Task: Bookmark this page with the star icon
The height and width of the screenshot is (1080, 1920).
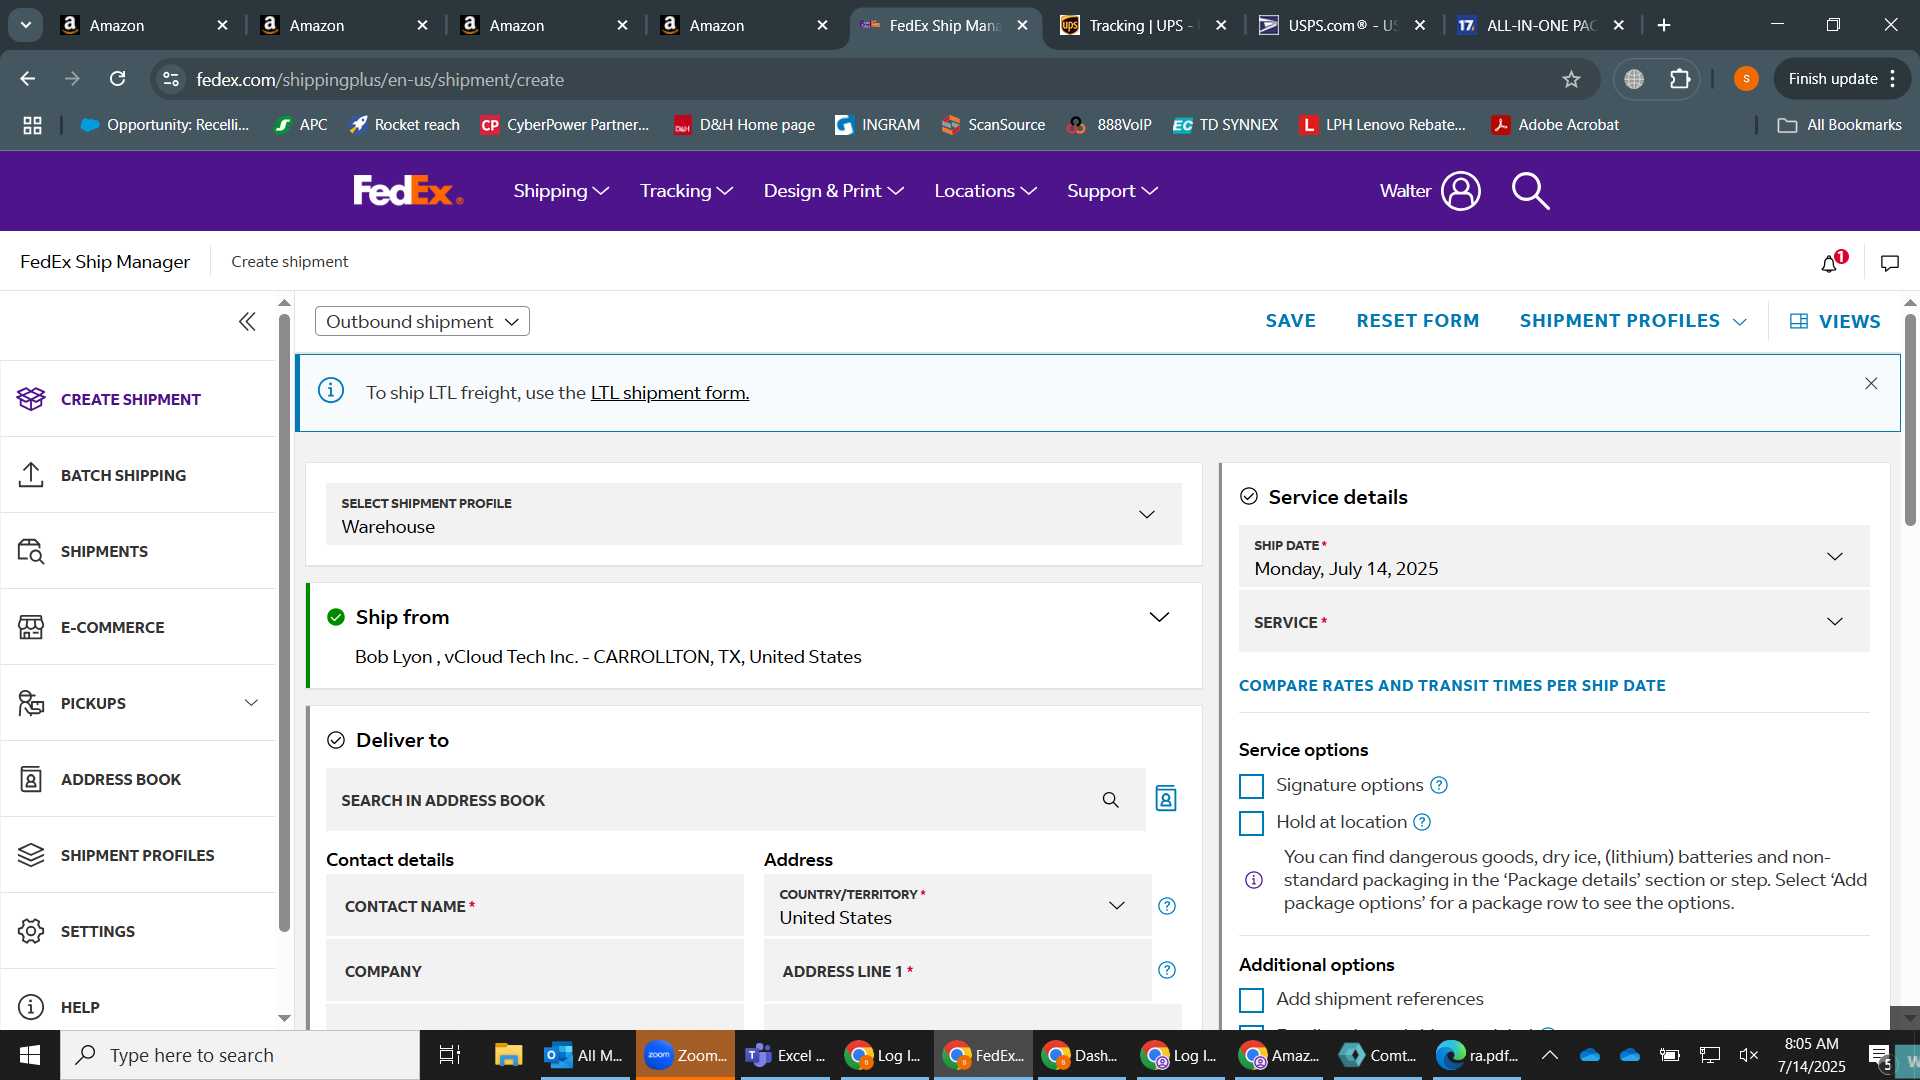Action: coord(1571,79)
